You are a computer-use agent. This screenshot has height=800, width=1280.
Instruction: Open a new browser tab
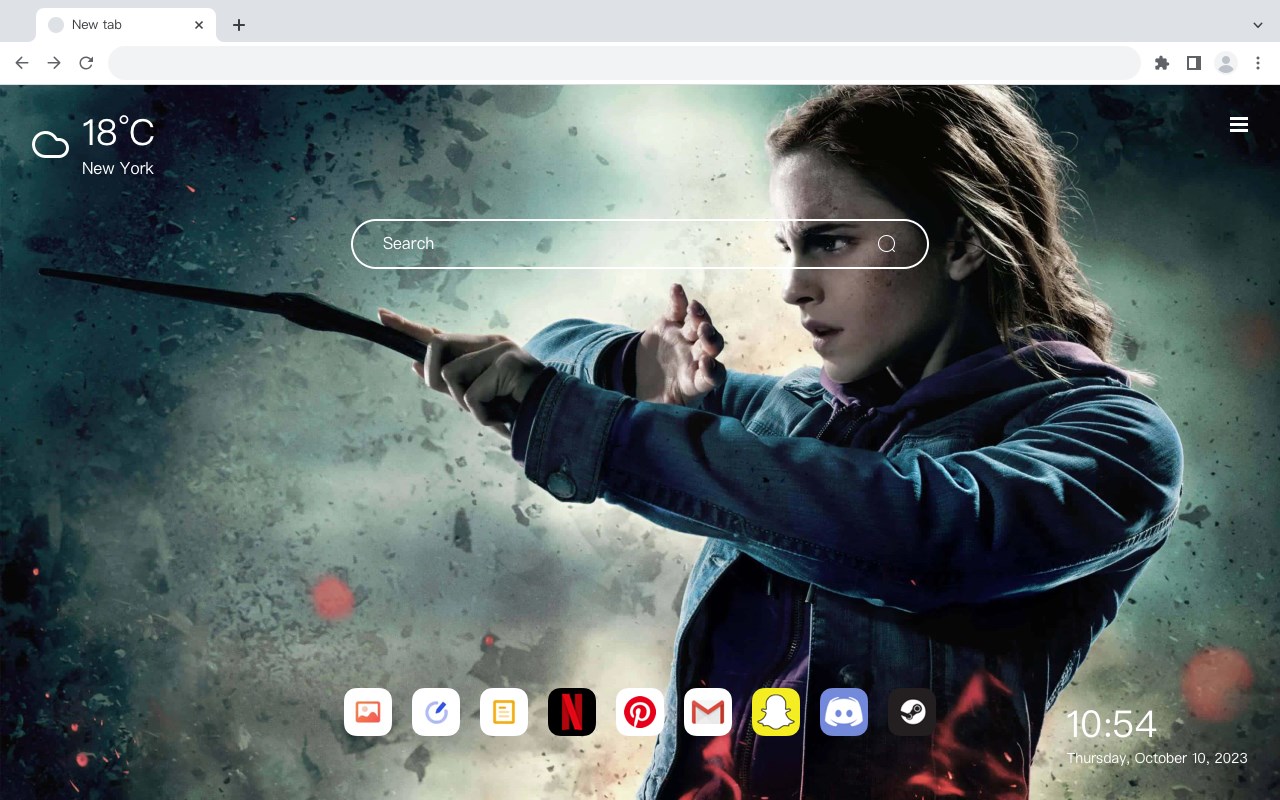click(238, 25)
